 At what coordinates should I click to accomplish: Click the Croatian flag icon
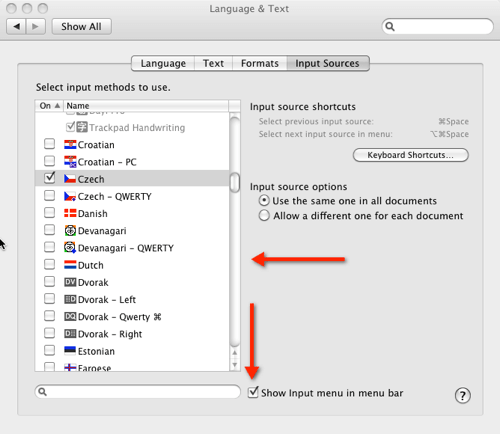[x=70, y=144]
